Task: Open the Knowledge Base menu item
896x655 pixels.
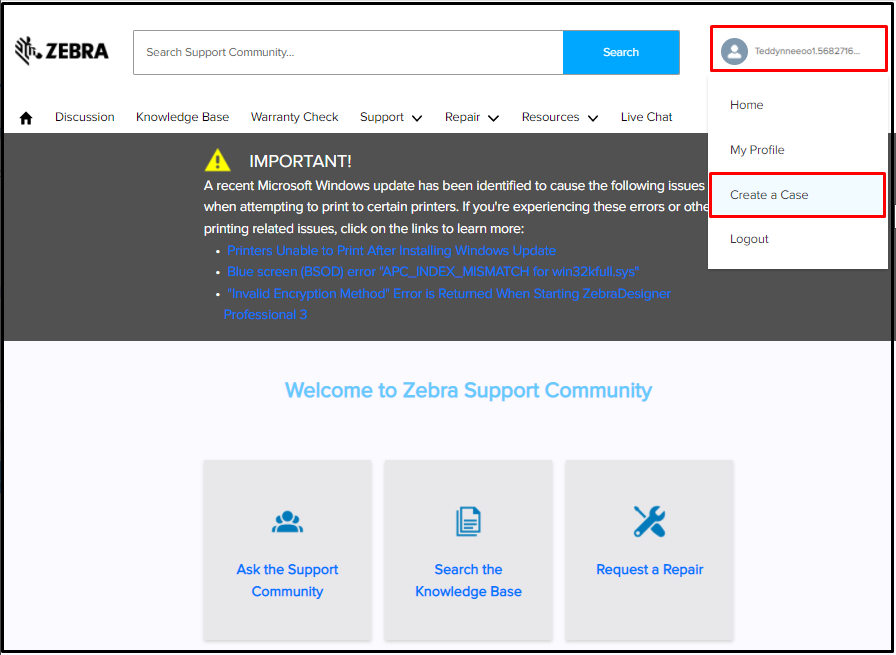Action: click(x=182, y=117)
